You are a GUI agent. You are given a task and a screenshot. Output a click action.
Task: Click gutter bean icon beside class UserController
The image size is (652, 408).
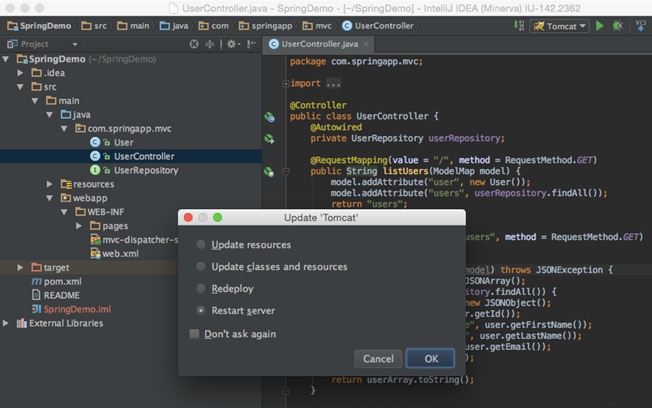(269, 117)
